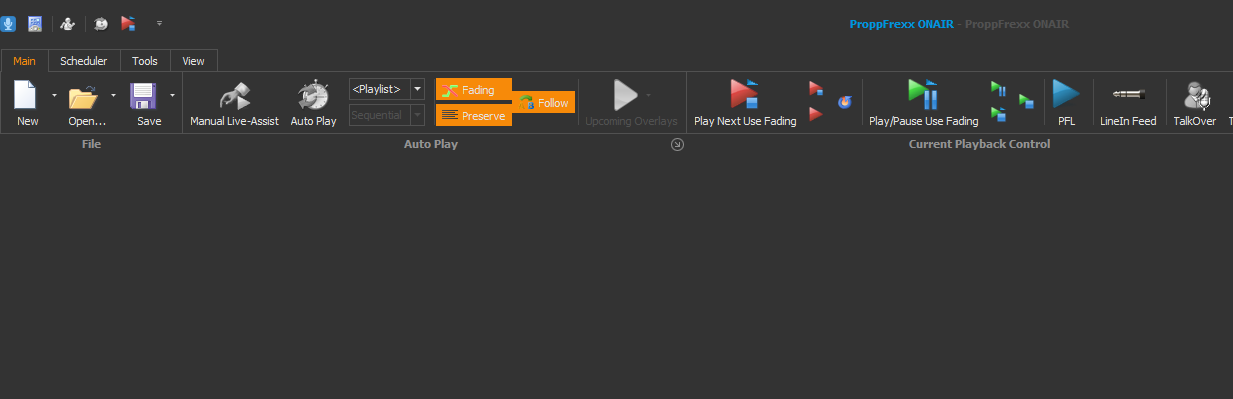Click the blue-orange circular refresh icon

845,101
